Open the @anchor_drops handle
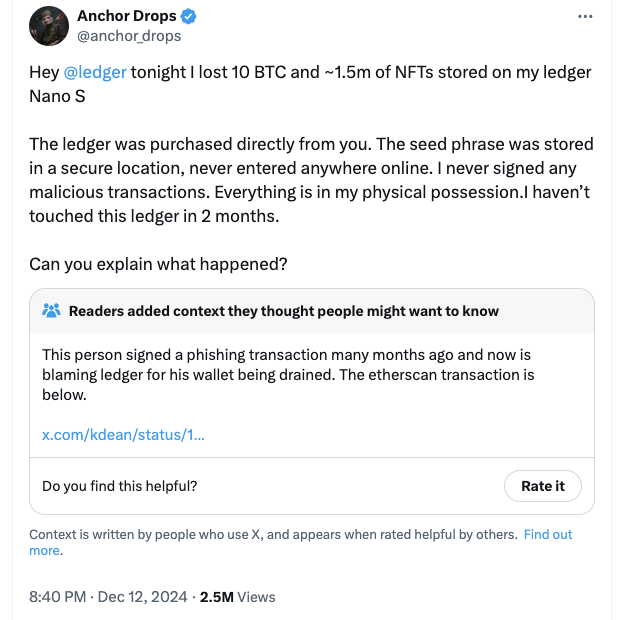624x620 pixels. click(x=129, y=36)
